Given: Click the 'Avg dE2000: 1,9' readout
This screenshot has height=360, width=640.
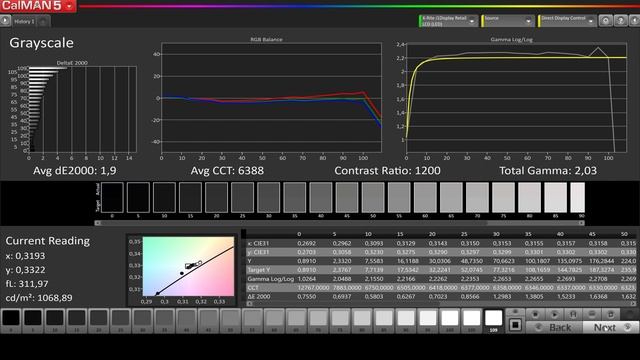Looking at the screenshot, I should 75,171.
